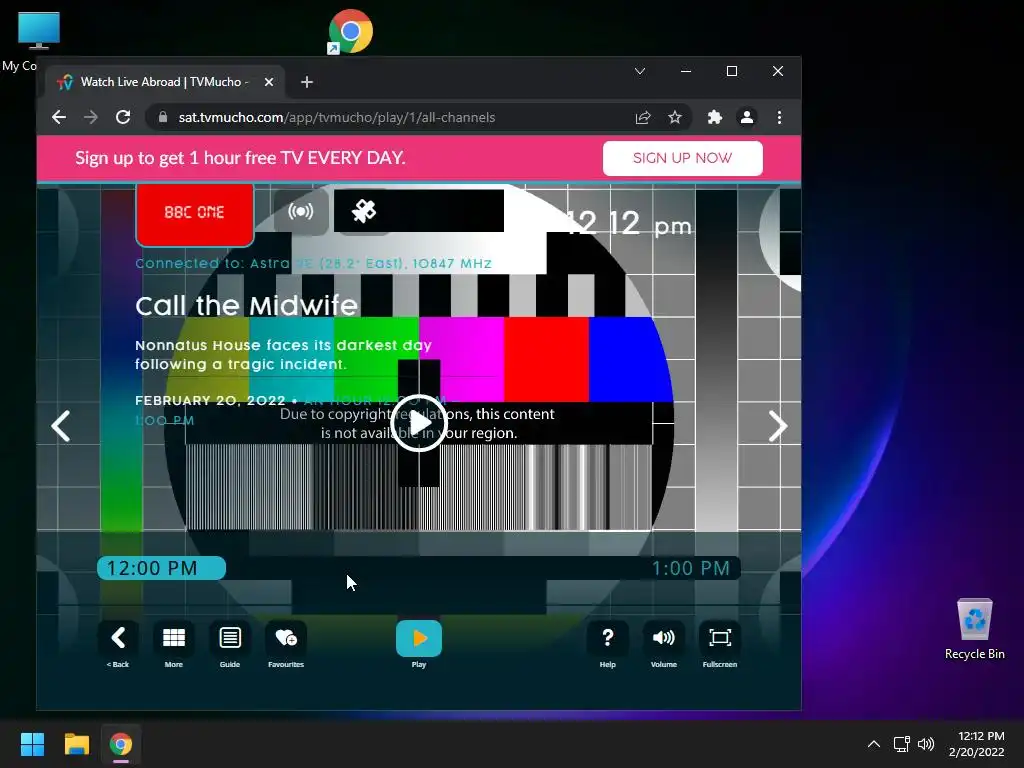Open the taskbar clock and date

(976, 744)
